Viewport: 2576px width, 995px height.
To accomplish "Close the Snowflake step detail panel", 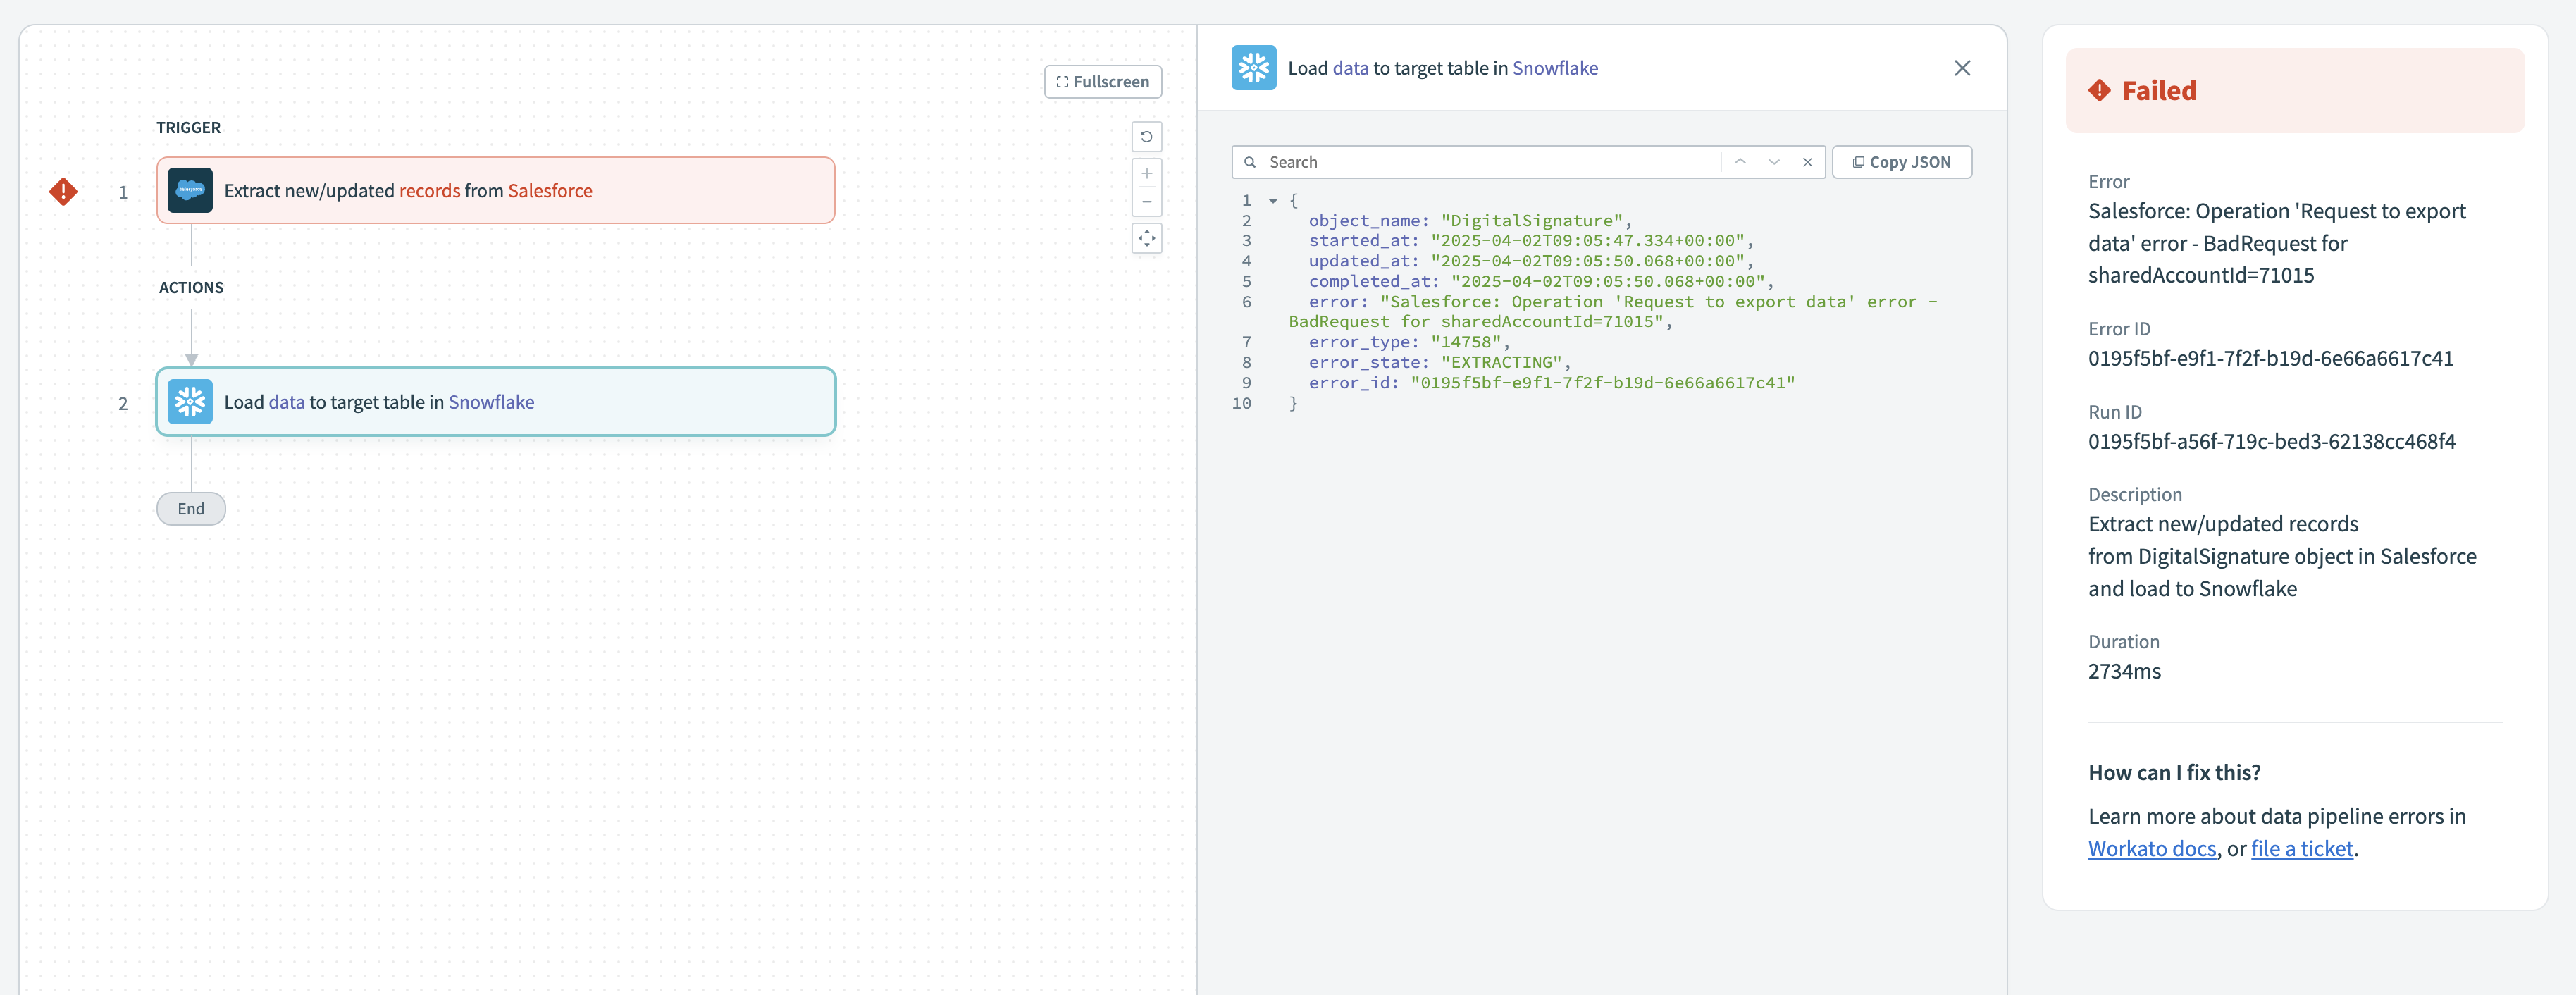I will (1962, 68).
